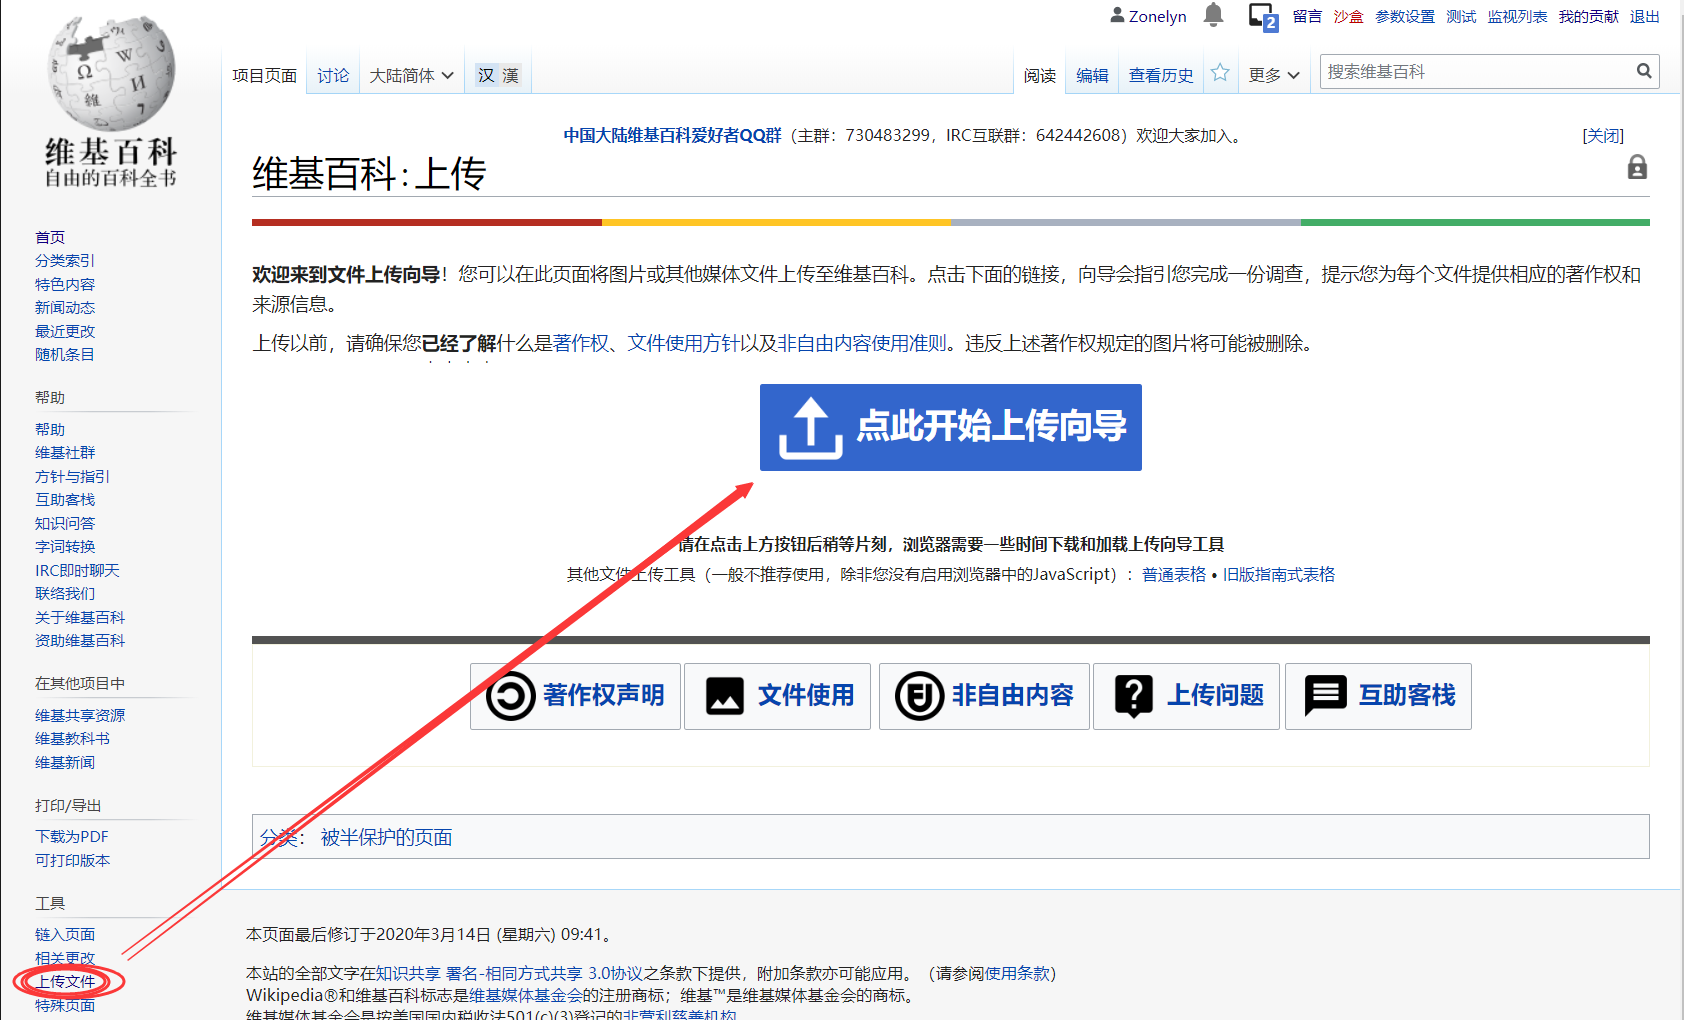Click the chat bubble icon beside 互助客栈
Screen dimensions: 1684x1020
pyautogui.click(x=1326, y=695)
